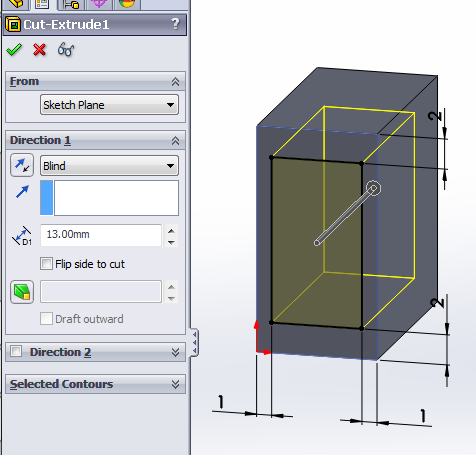Open help for Cut-Extrude1

(175, 24)
